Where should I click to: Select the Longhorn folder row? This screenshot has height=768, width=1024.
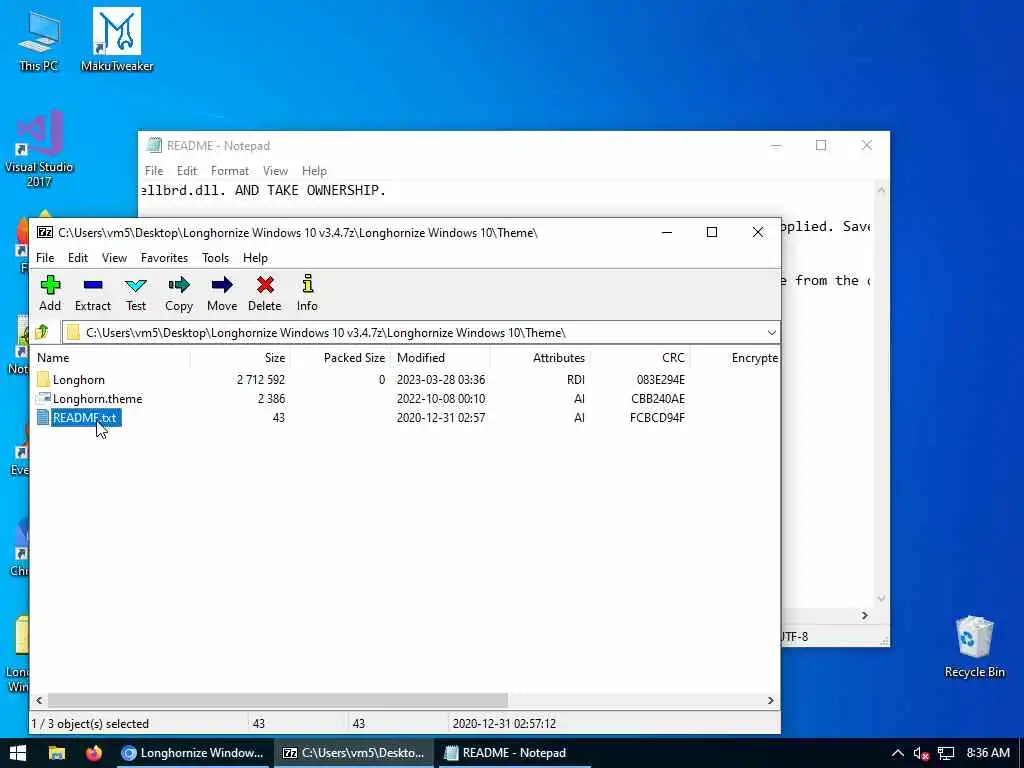(x=405, y=379)
